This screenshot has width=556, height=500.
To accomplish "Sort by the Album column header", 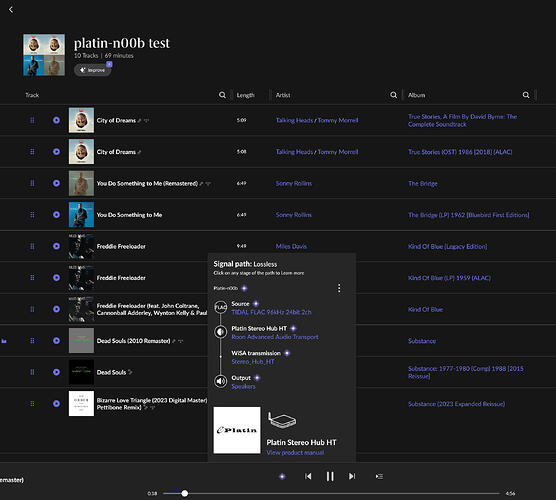I will (x=416, y=95).
